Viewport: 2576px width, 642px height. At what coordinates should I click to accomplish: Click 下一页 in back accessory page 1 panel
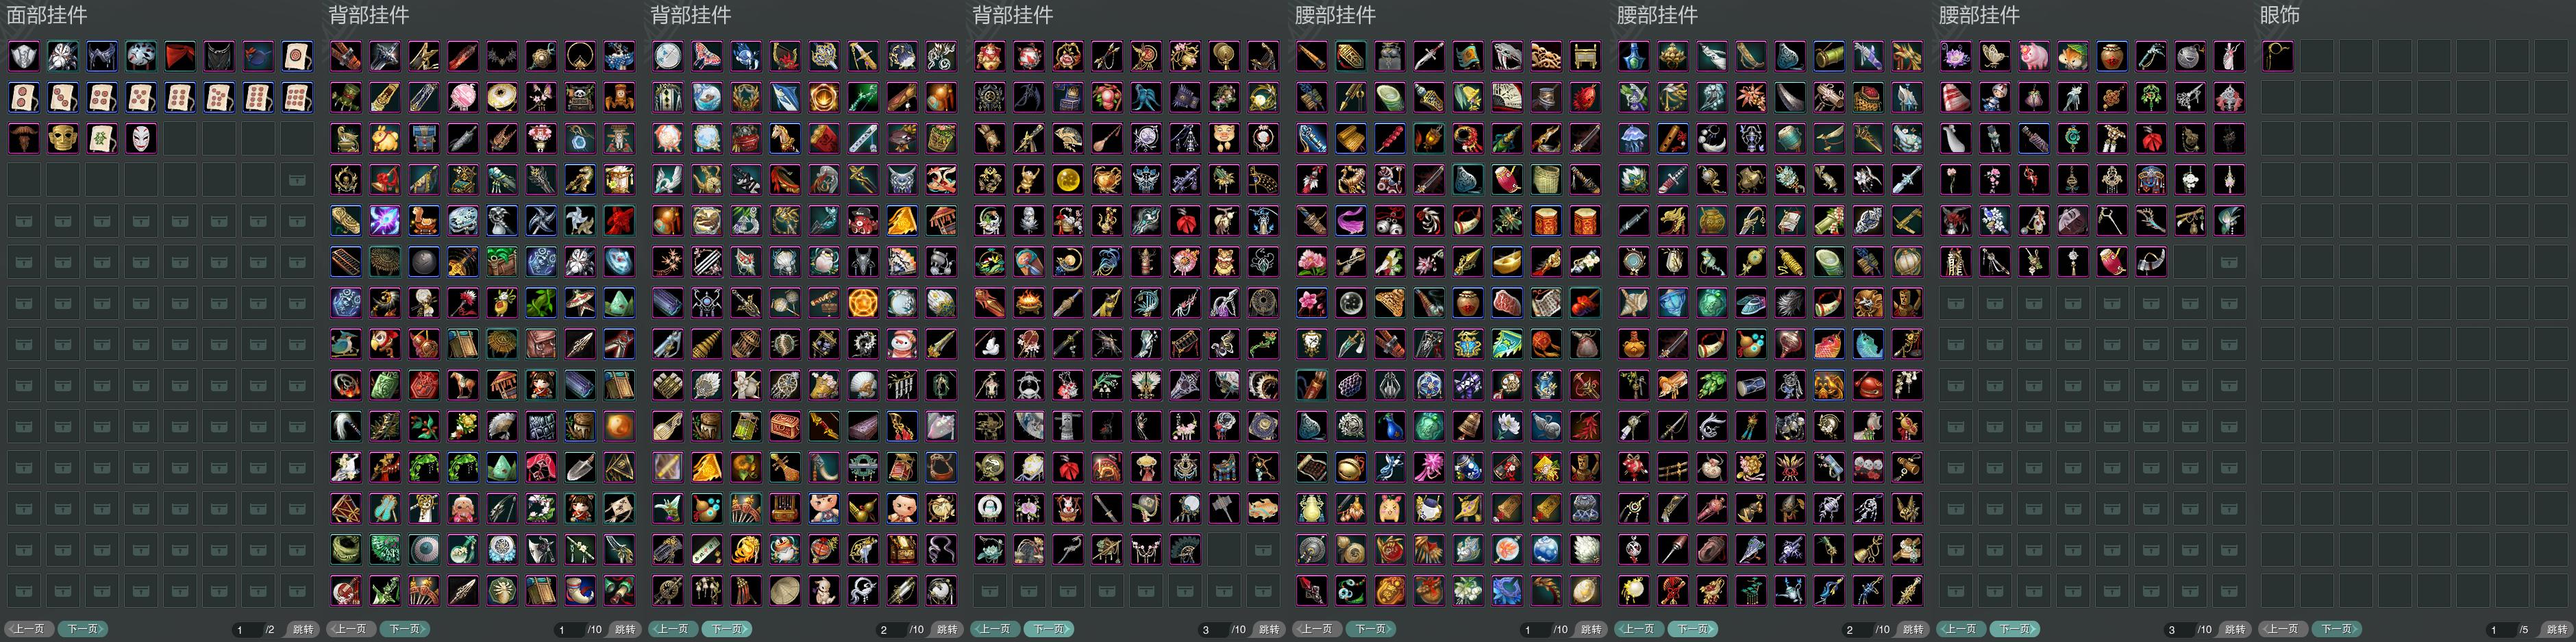pyautogui.click(x=404, y=629)
